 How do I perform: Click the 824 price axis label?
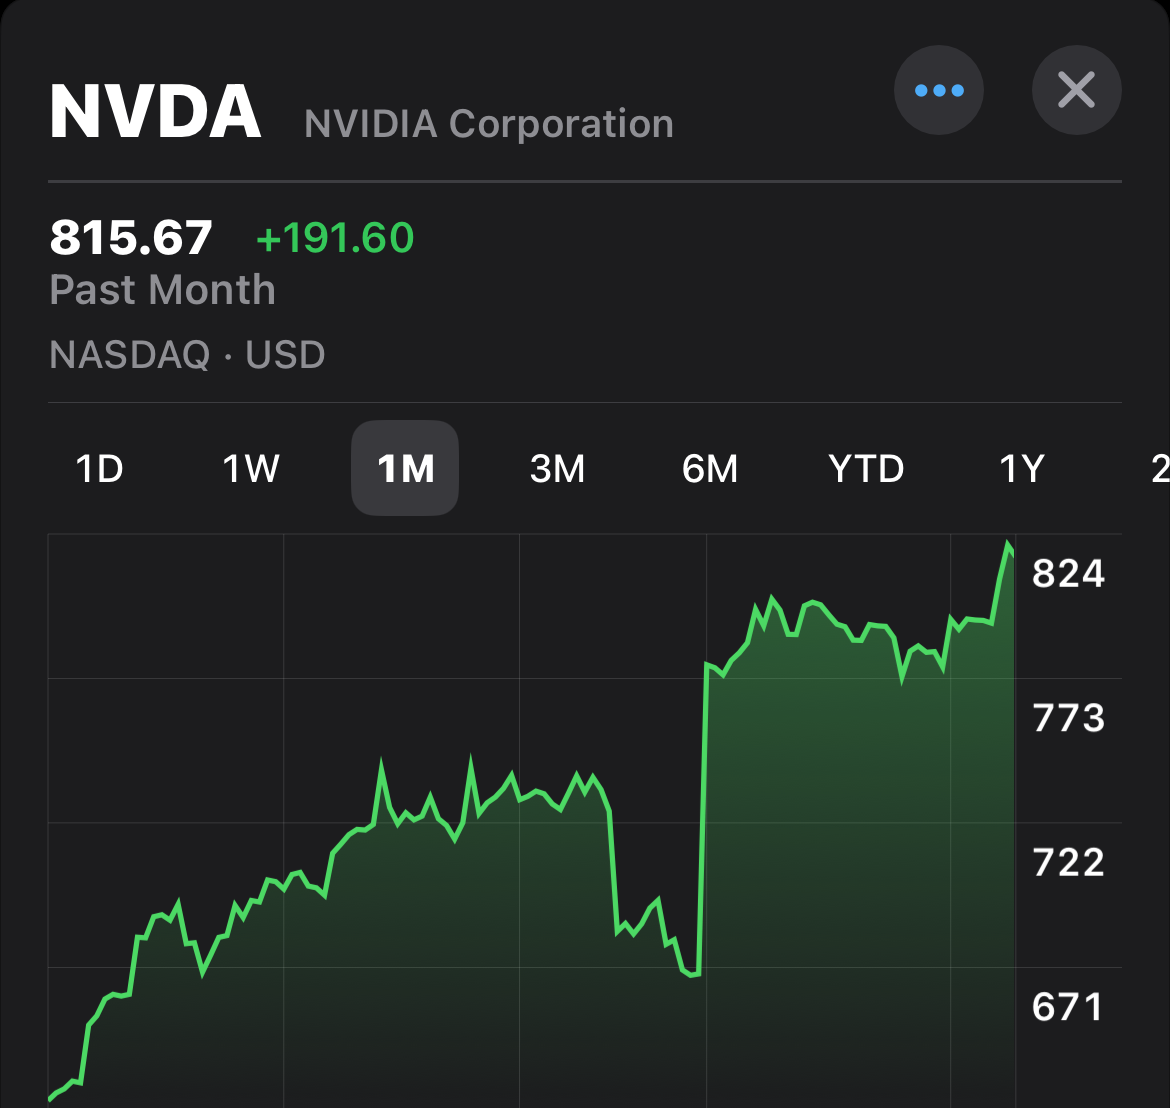[1068, 574]
